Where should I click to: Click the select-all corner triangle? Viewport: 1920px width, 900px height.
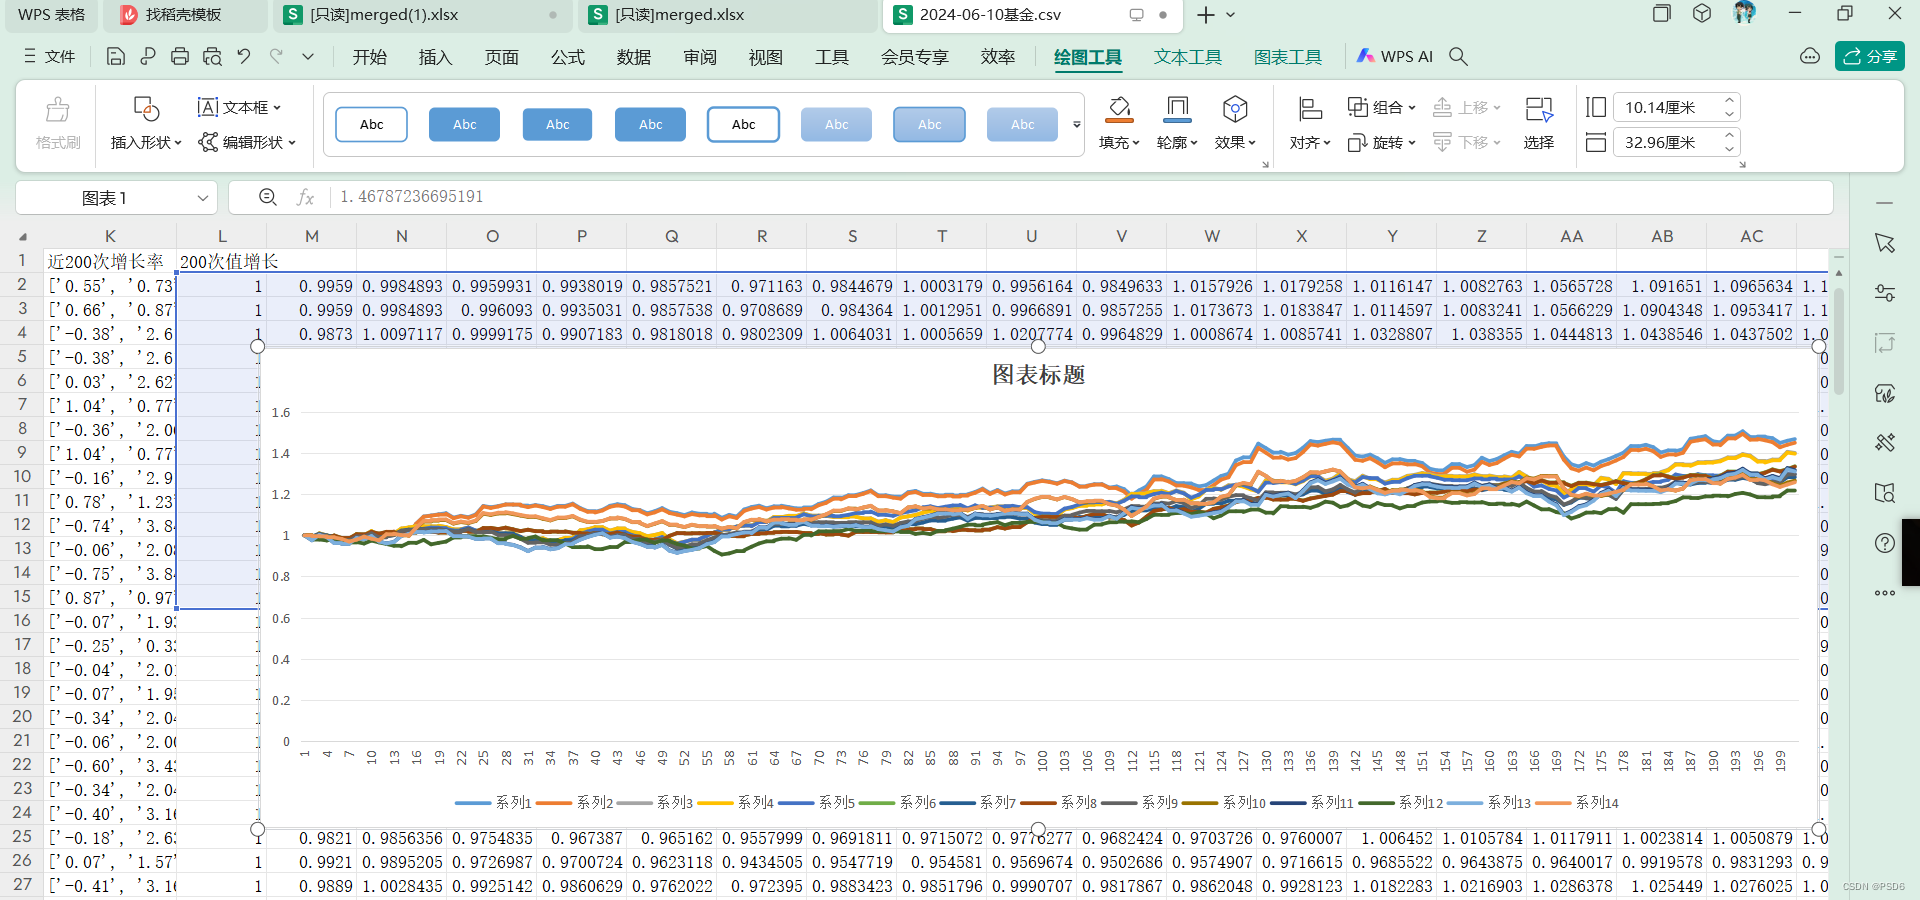click(x=22, y=236)
